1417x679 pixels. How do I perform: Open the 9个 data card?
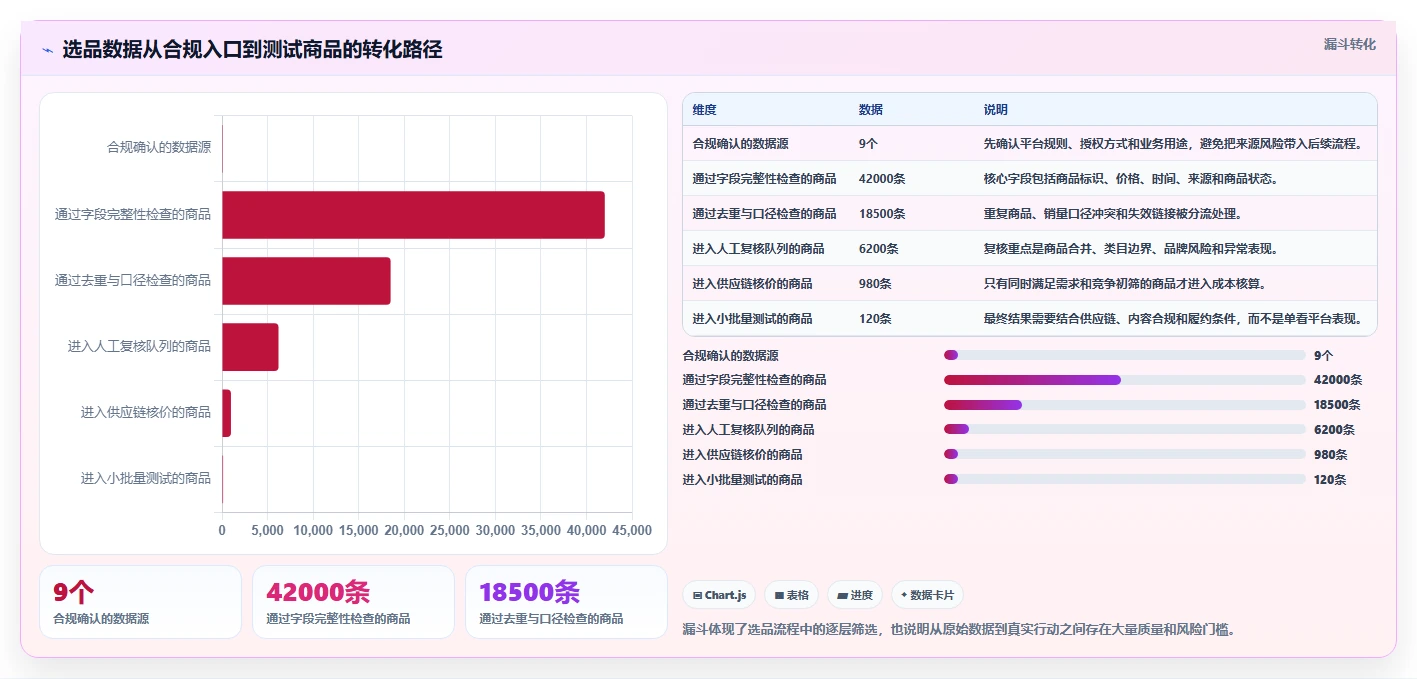[140, 602]
